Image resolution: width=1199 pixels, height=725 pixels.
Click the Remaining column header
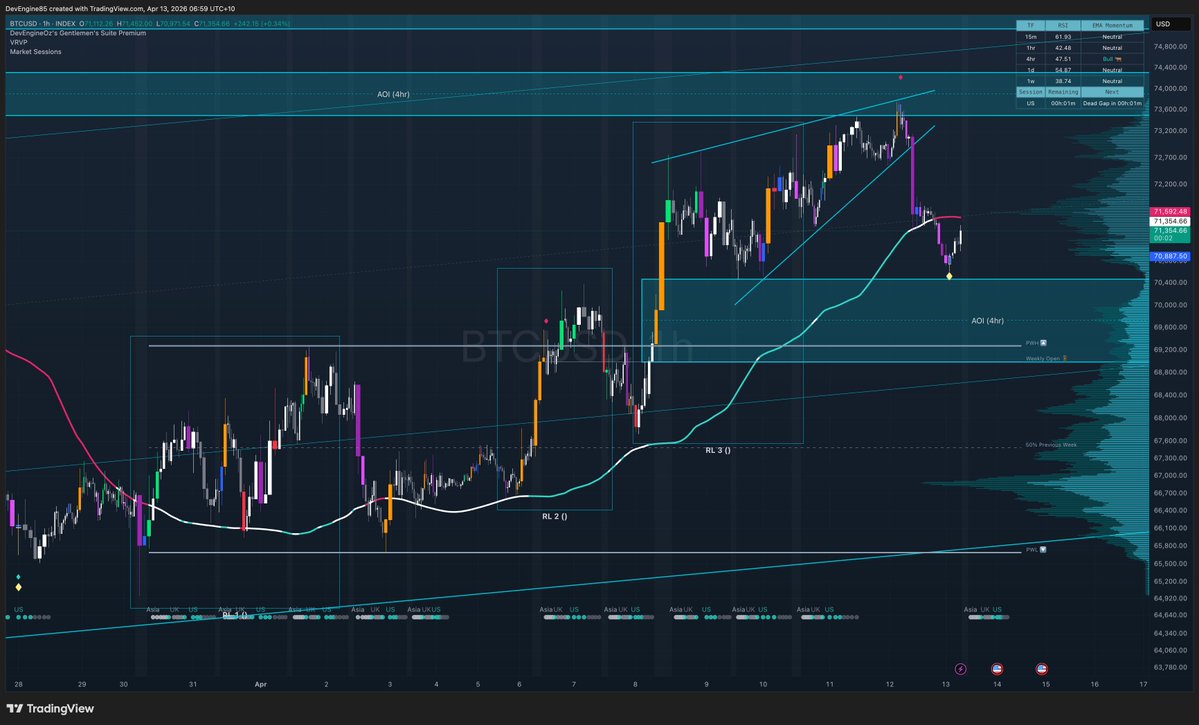coord(1063,92)
